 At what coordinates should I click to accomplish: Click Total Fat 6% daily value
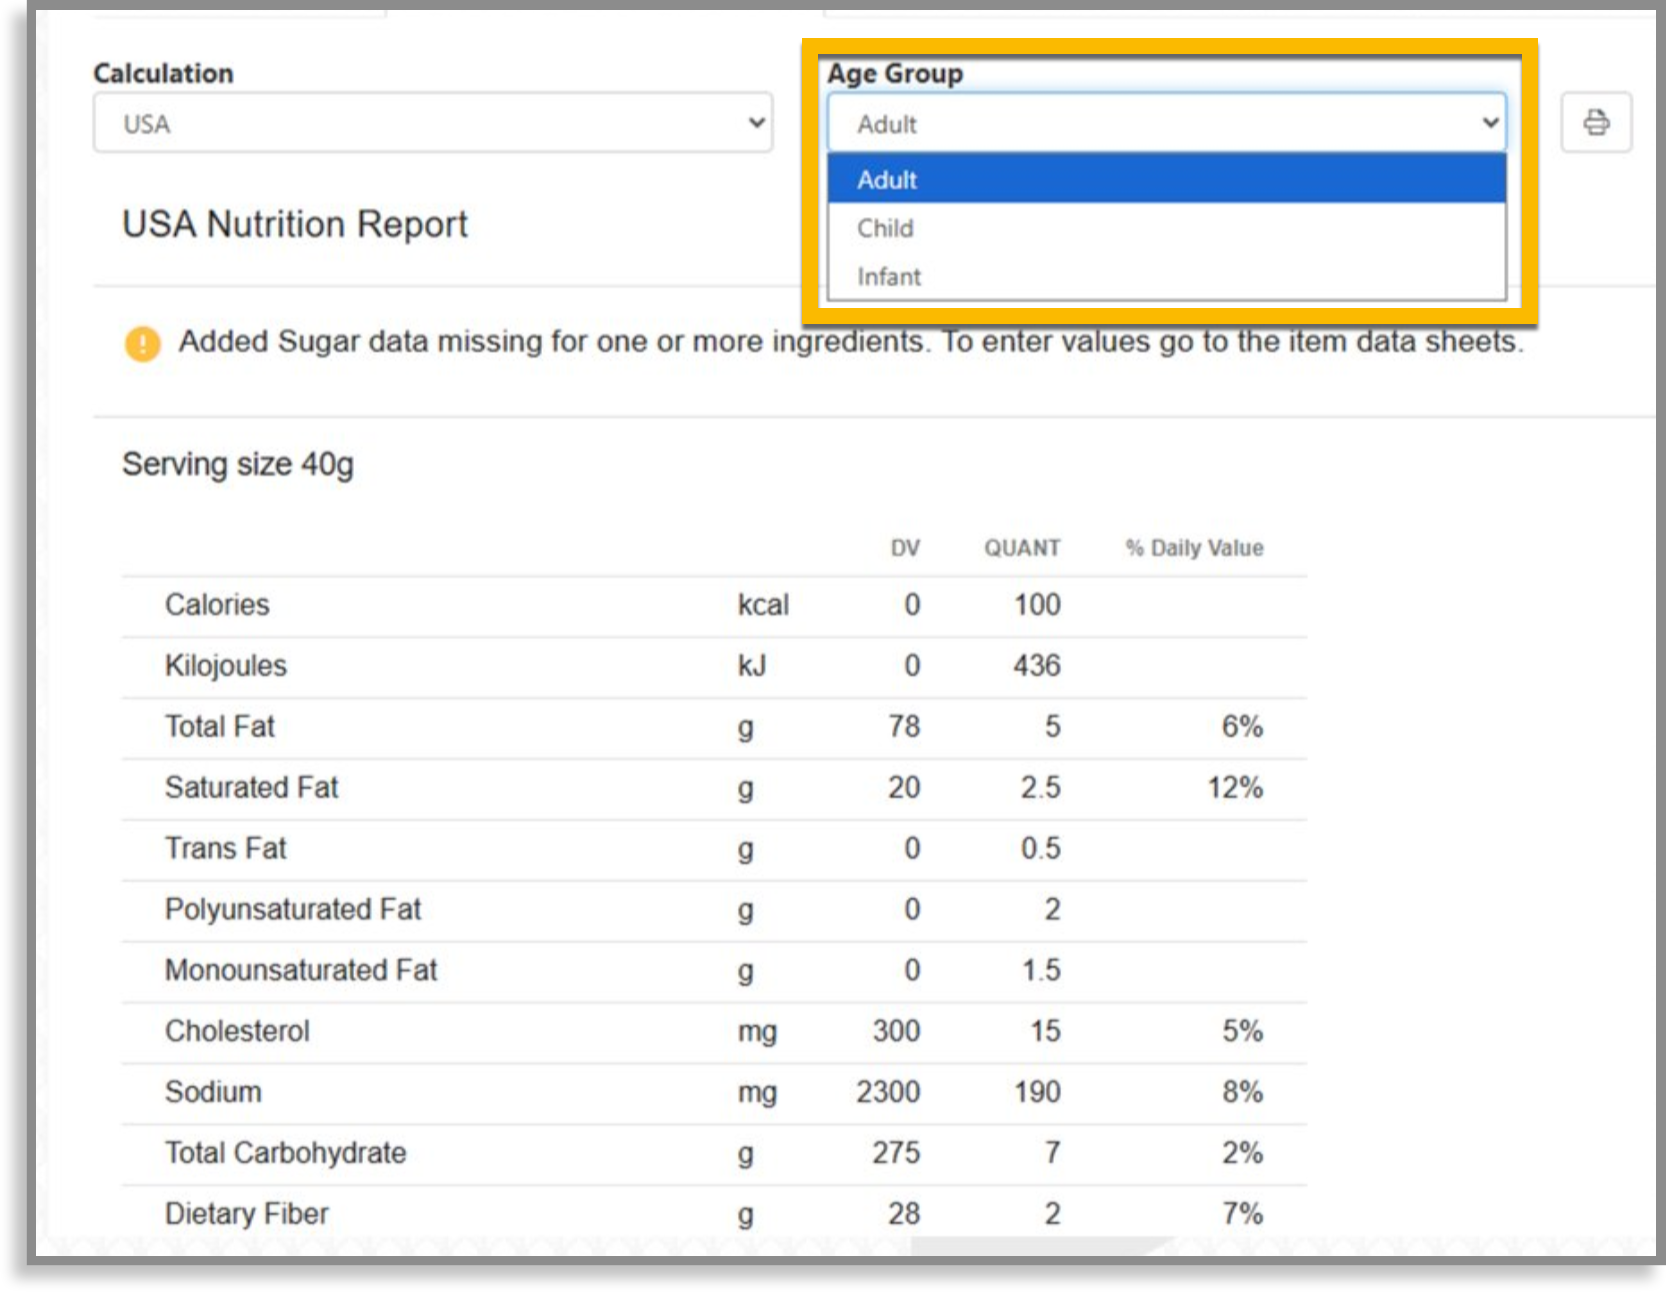click(x=1242, y=727)
